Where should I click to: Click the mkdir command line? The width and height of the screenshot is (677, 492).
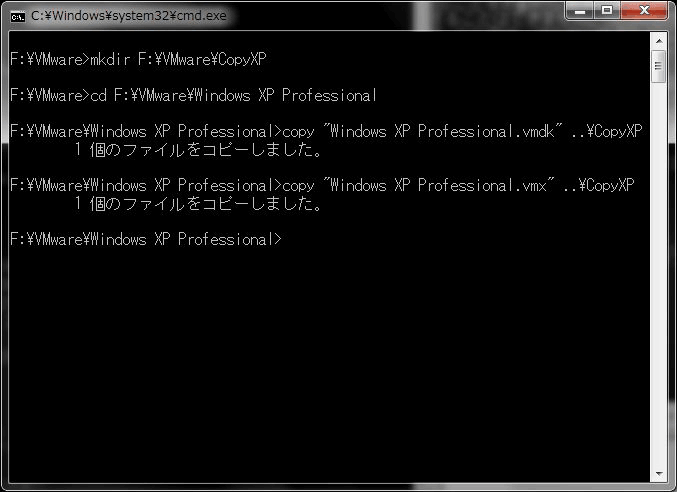pos(138,59)
